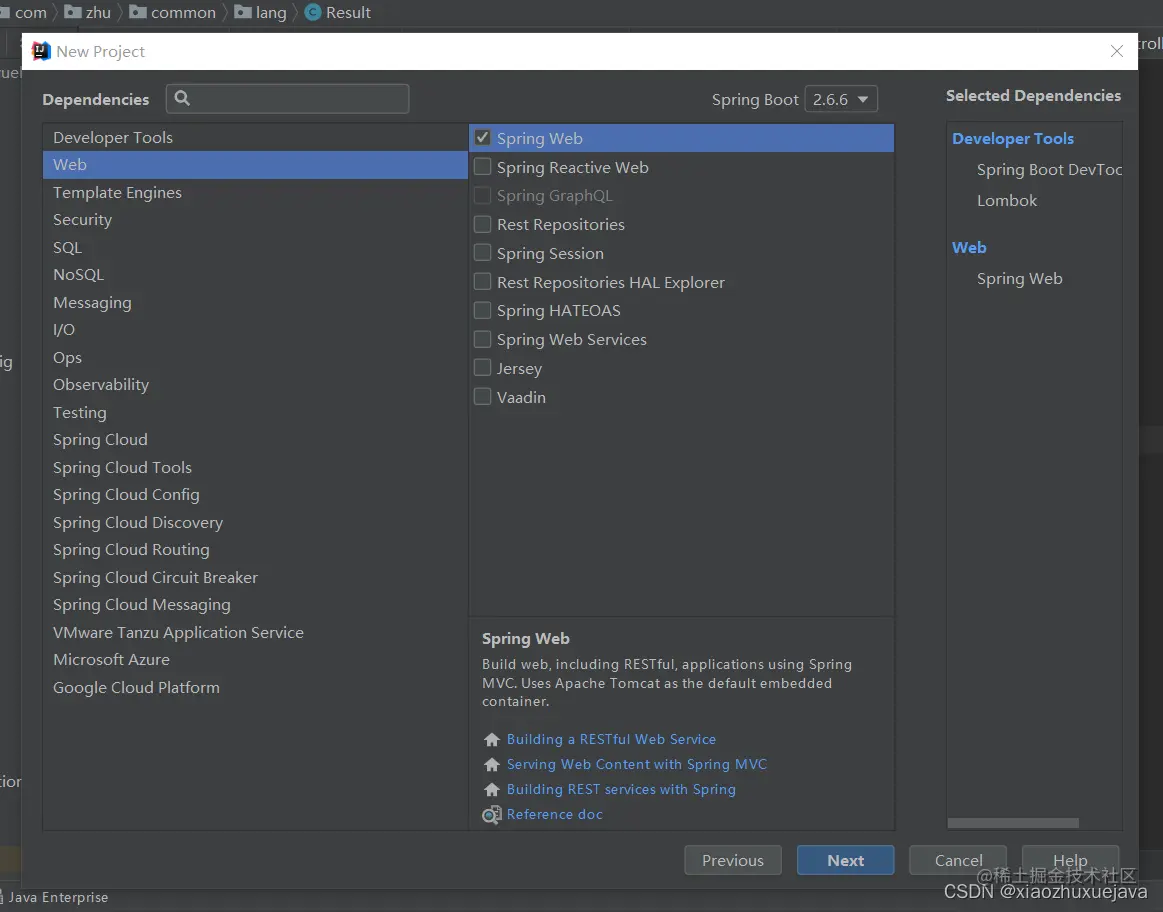Click the class icon next to Result breadcrumb

(x=313, y=13)
